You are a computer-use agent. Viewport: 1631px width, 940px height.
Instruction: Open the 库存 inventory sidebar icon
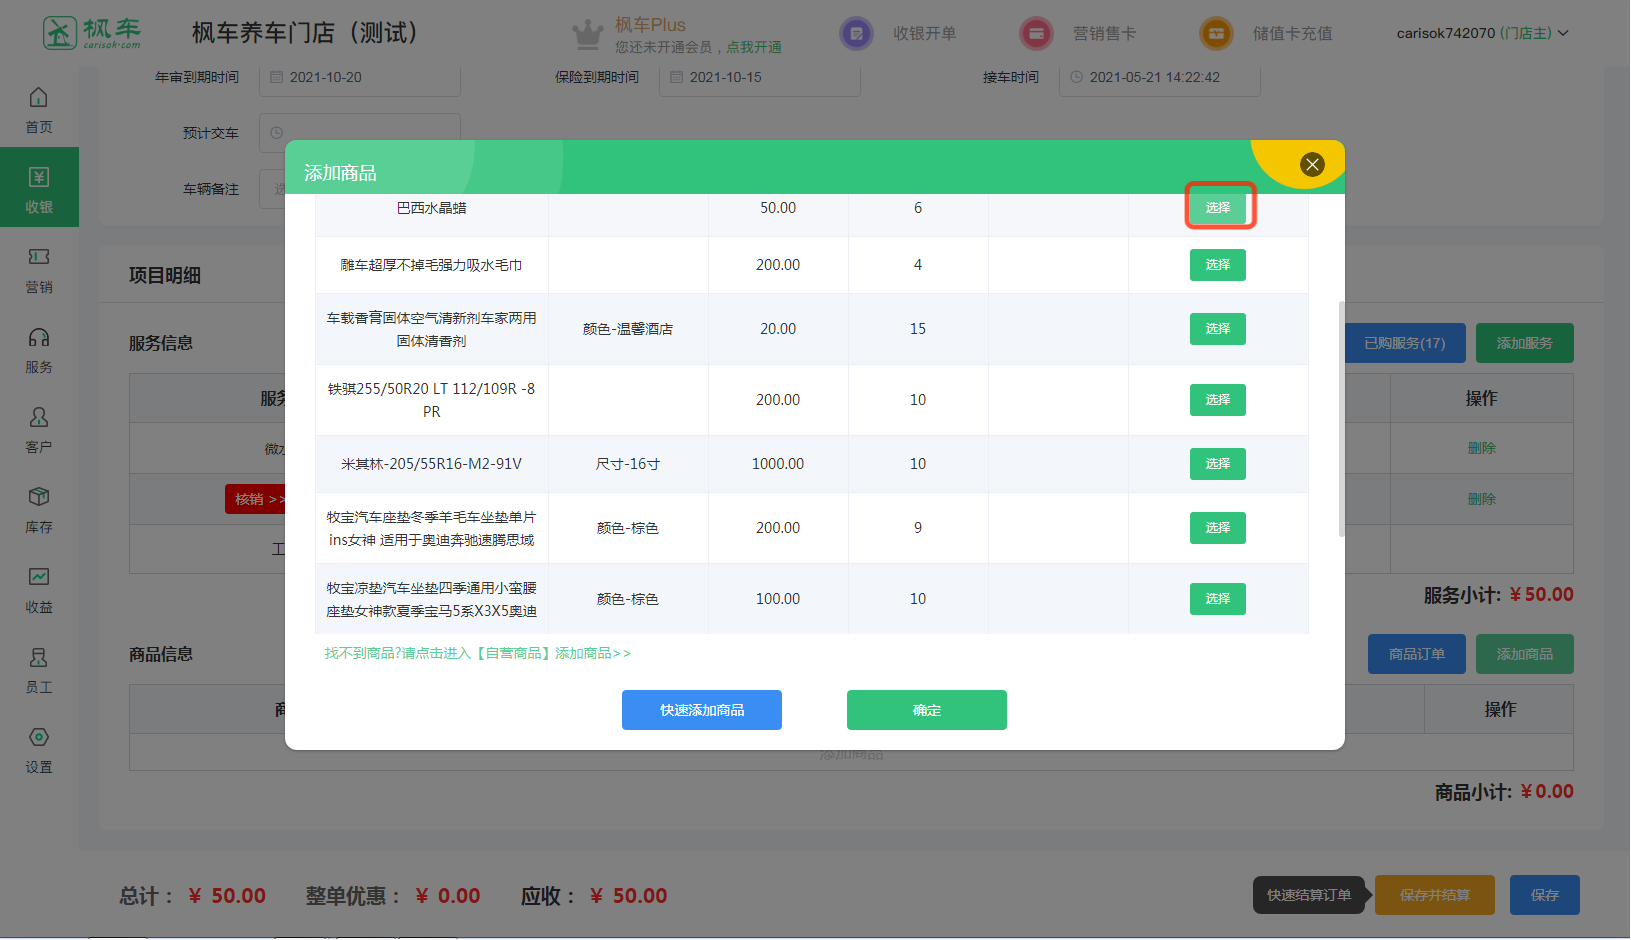pos(39,509)
